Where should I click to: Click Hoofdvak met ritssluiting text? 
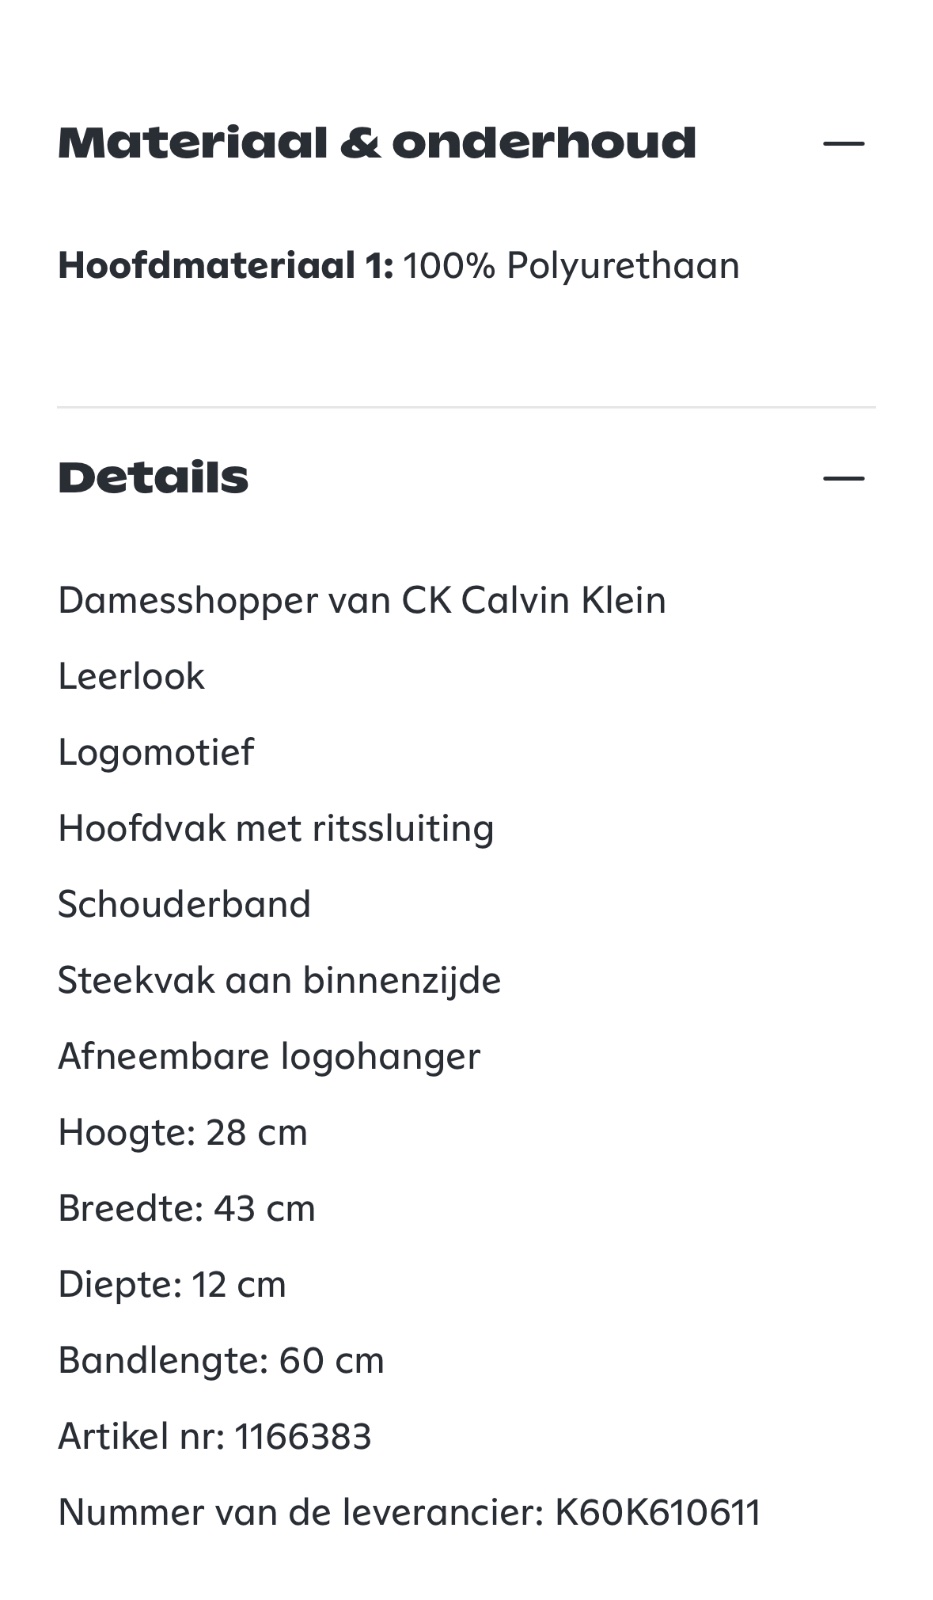276,828
